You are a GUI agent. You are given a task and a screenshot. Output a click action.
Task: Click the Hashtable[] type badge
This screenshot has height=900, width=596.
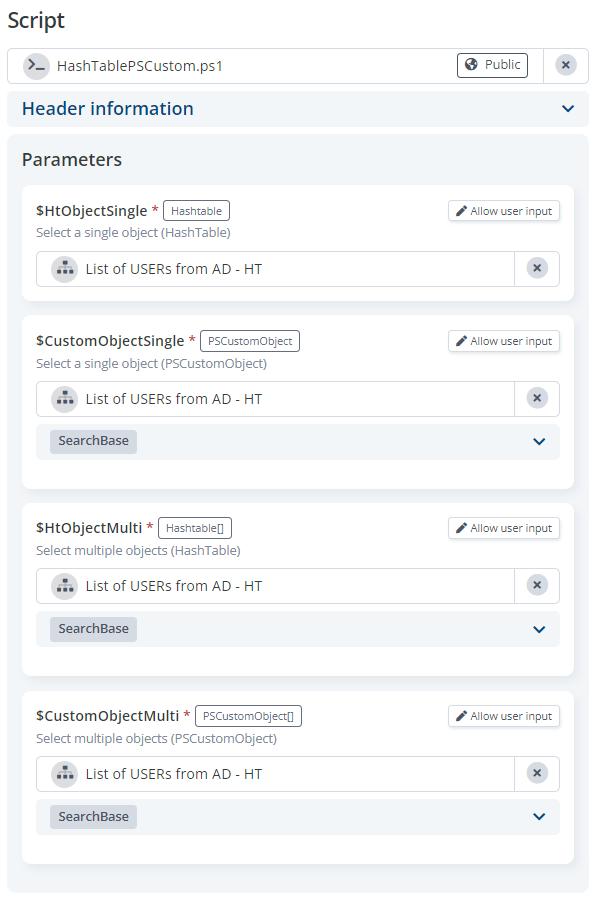(195, 528)
